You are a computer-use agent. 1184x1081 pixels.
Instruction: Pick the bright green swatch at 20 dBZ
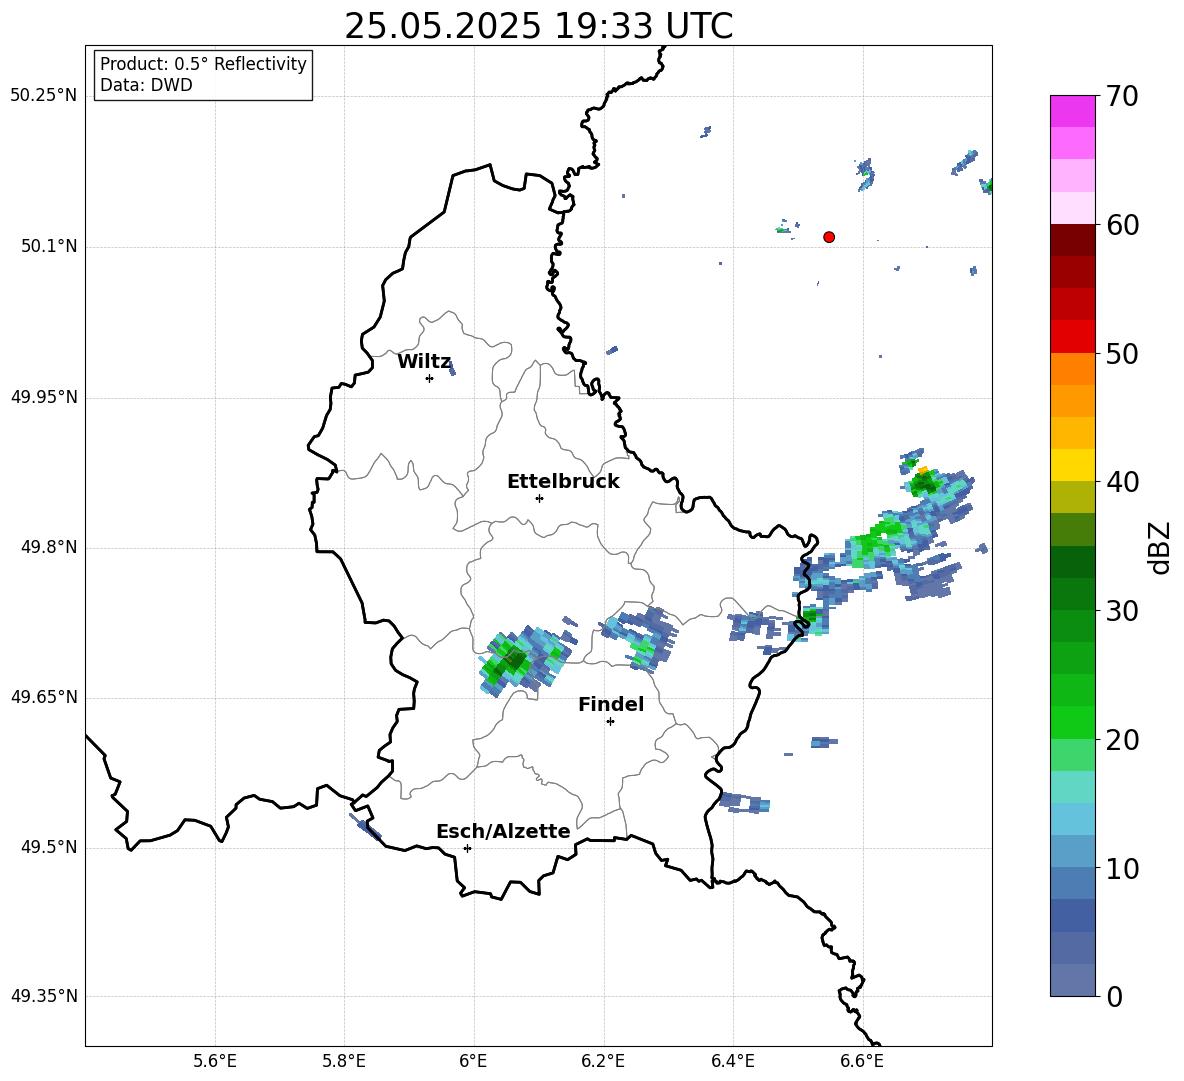pos(1073,722)
